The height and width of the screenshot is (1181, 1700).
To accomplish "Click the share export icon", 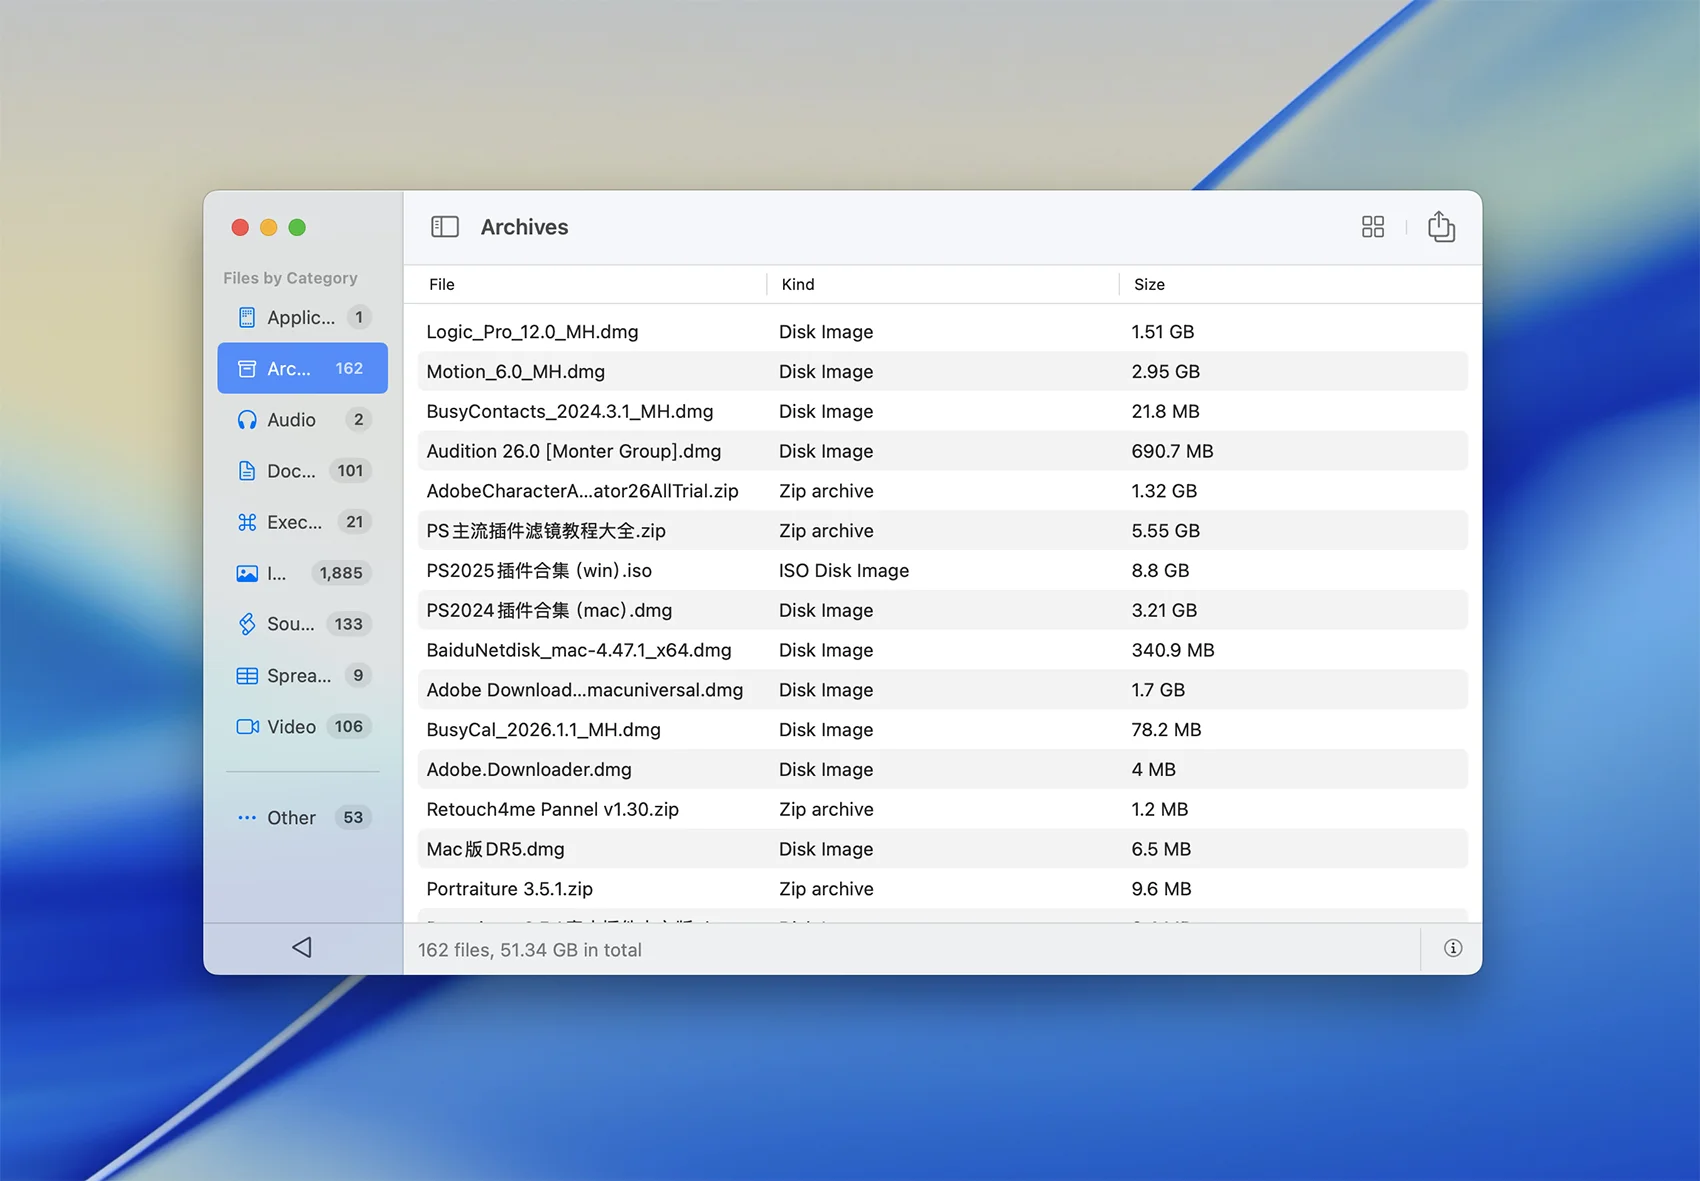I will click(x=1440, y=227).
